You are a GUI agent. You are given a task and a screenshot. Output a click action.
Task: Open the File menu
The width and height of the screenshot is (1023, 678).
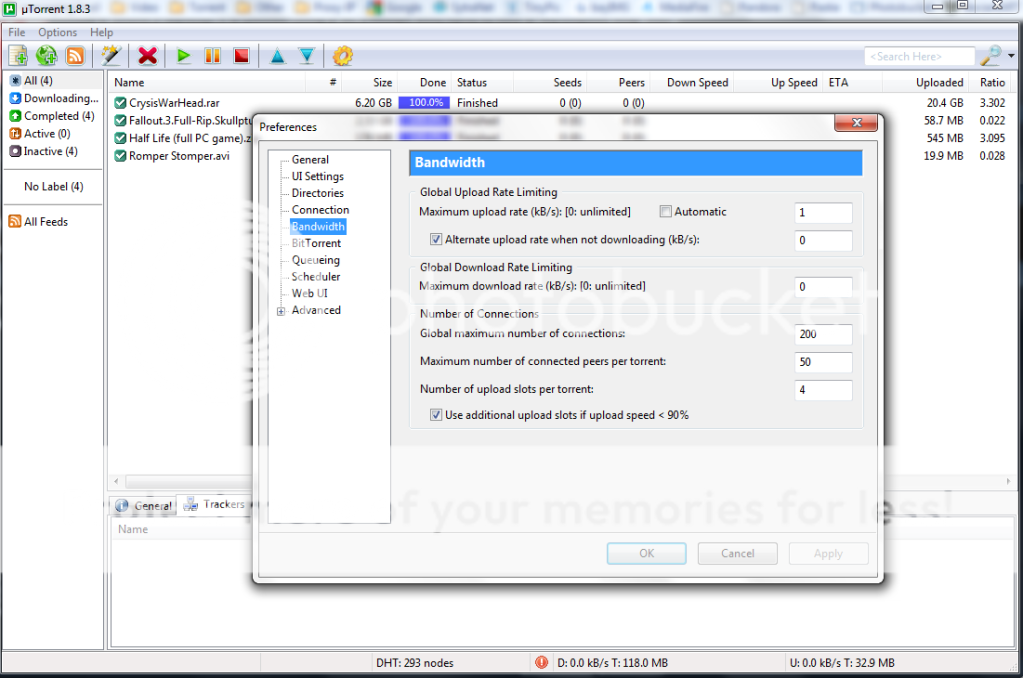16,32
